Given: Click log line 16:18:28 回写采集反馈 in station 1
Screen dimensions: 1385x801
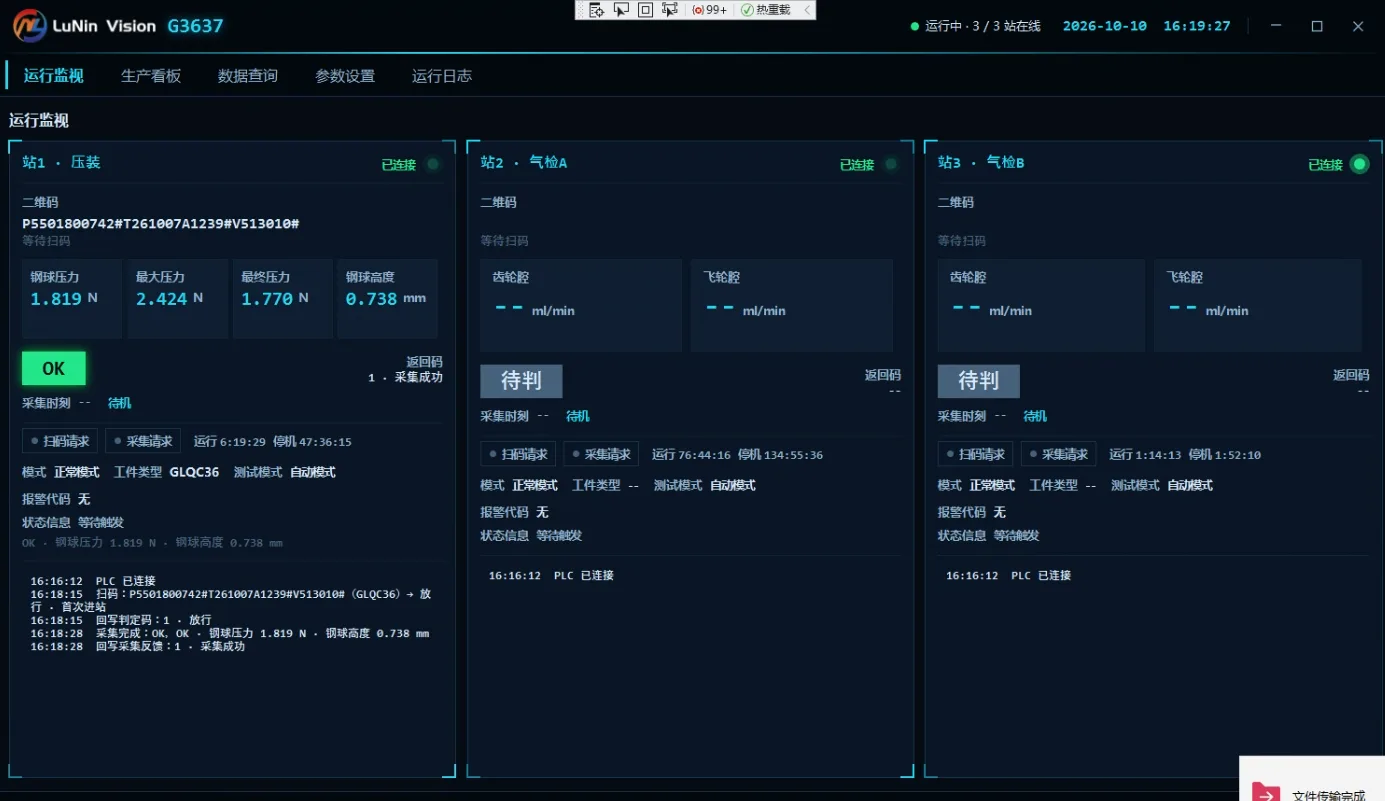Looking at the screenshot, I should pyautogui.click(x=138, y=646).
